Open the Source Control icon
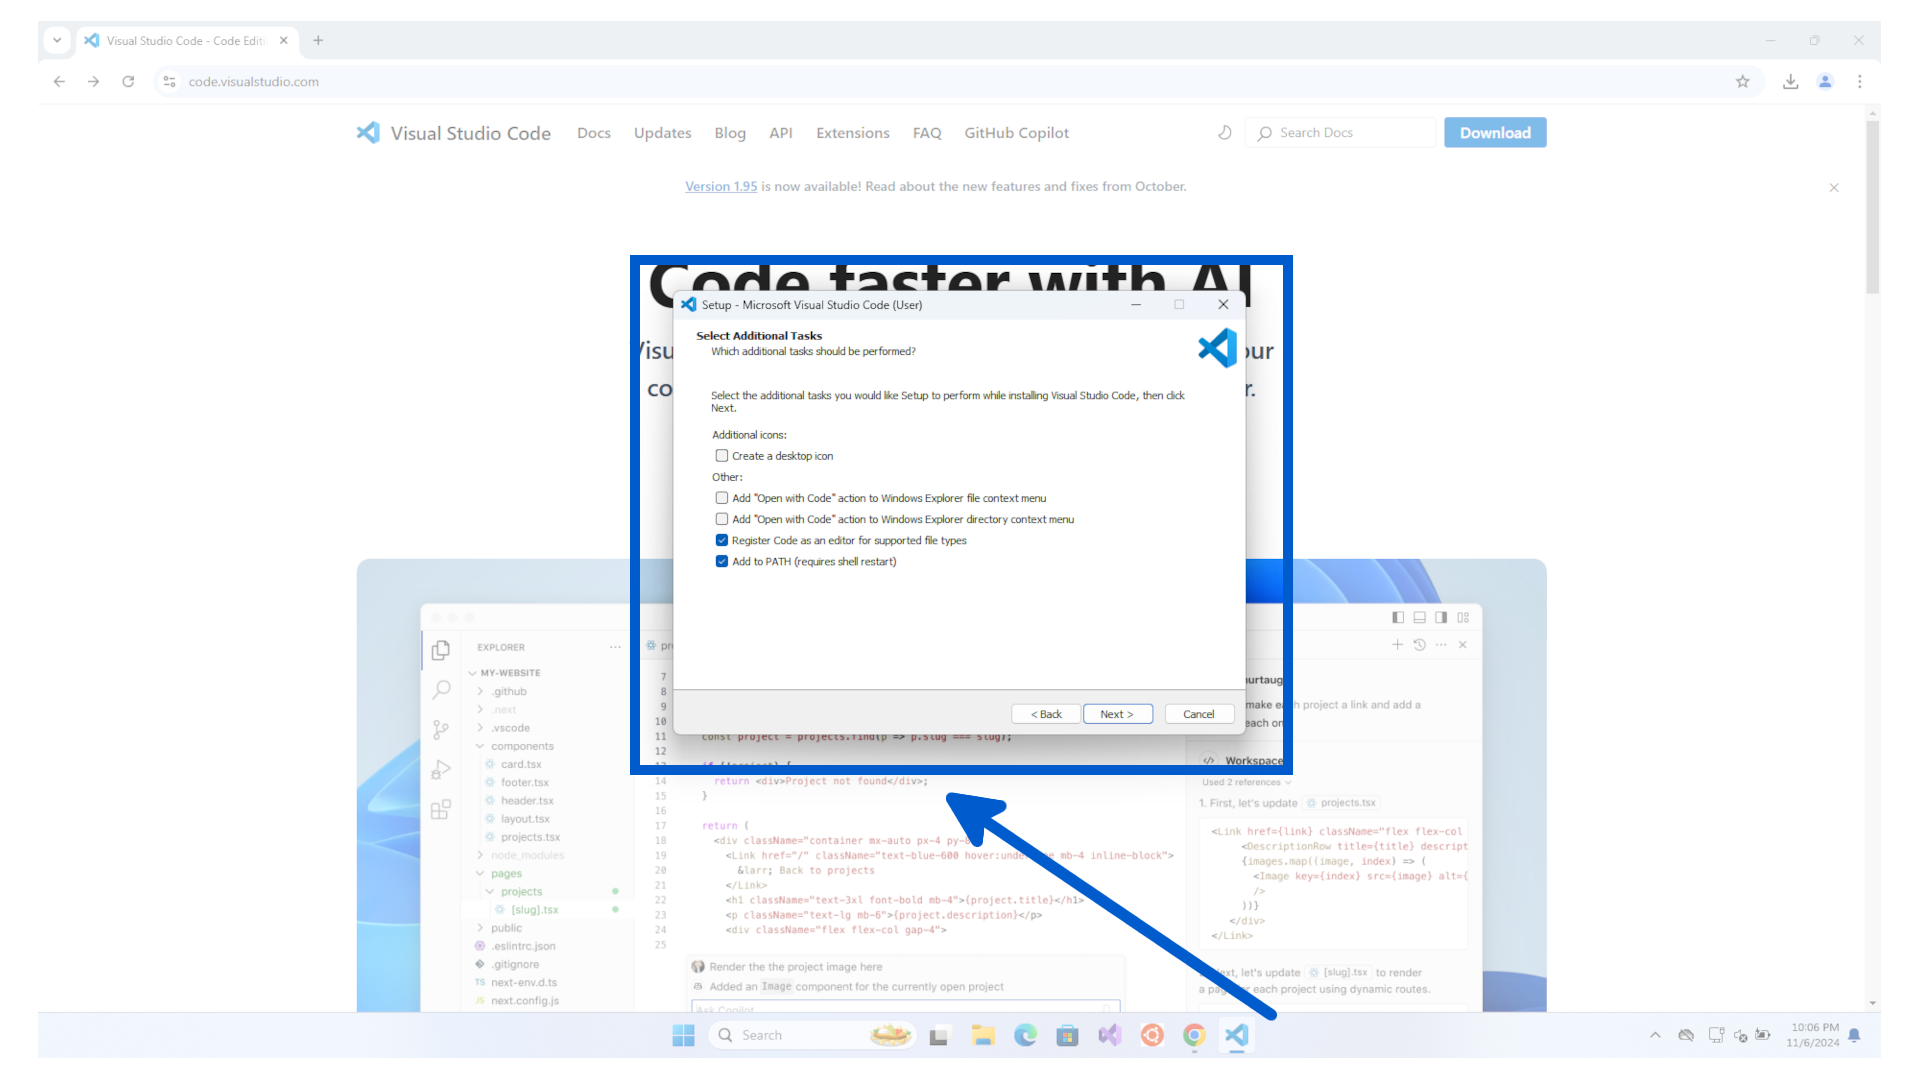This screenshot has width=1920, height=1080. click(x=441, y=728)
